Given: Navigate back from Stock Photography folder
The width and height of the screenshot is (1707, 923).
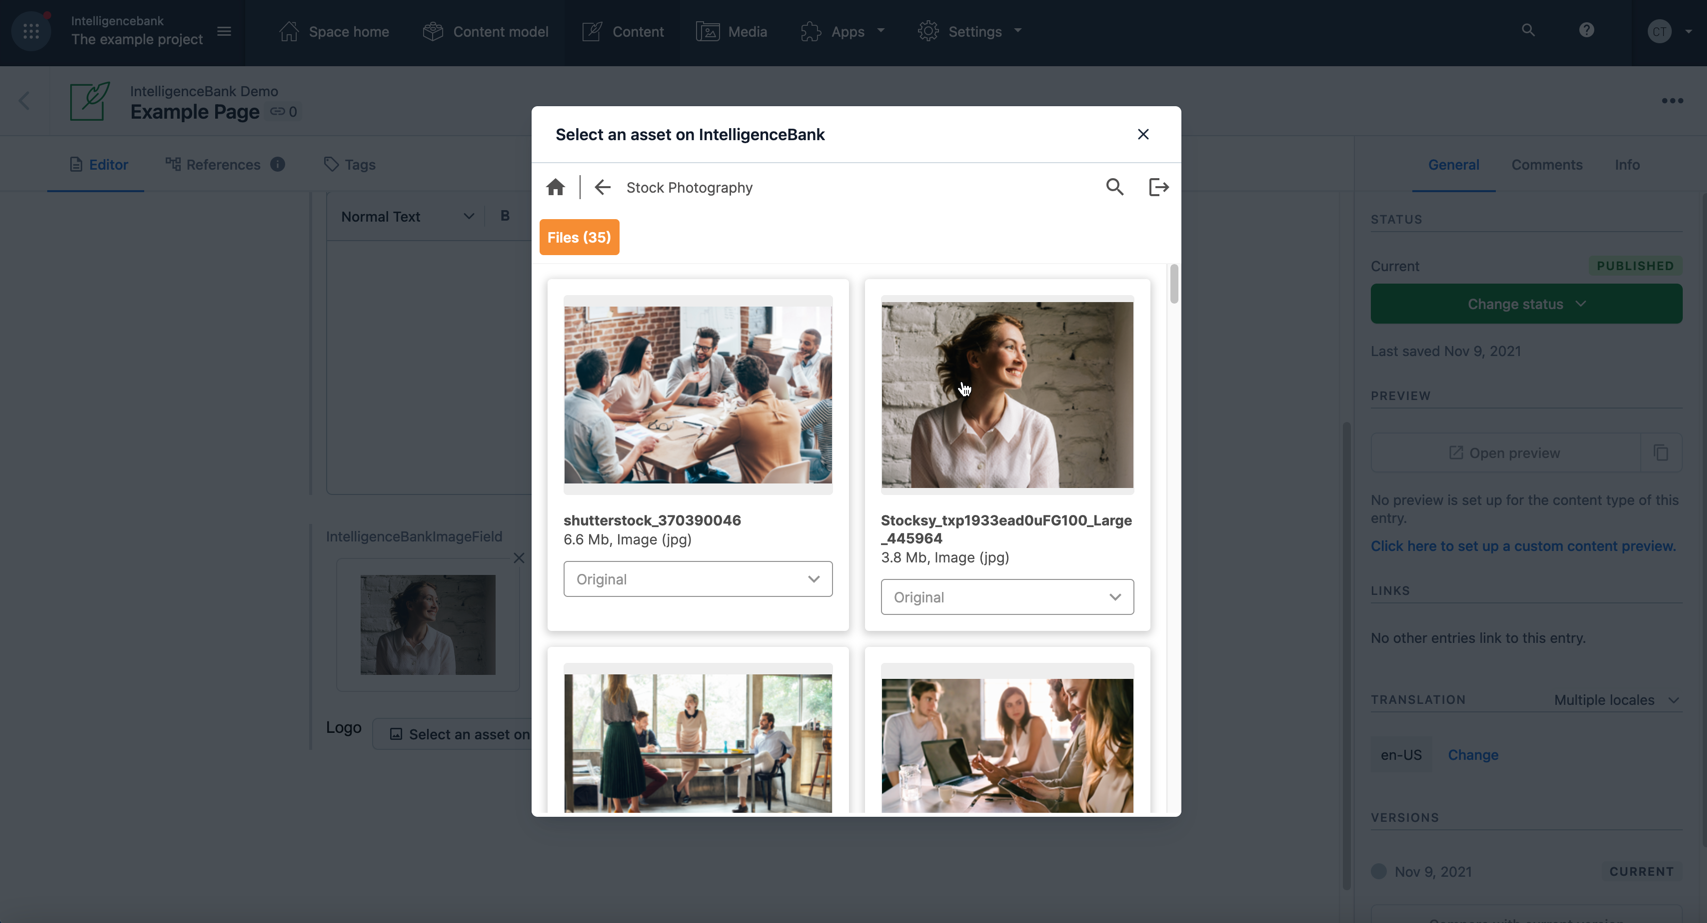Looking at the screenshot, I should tap(602, 187).
